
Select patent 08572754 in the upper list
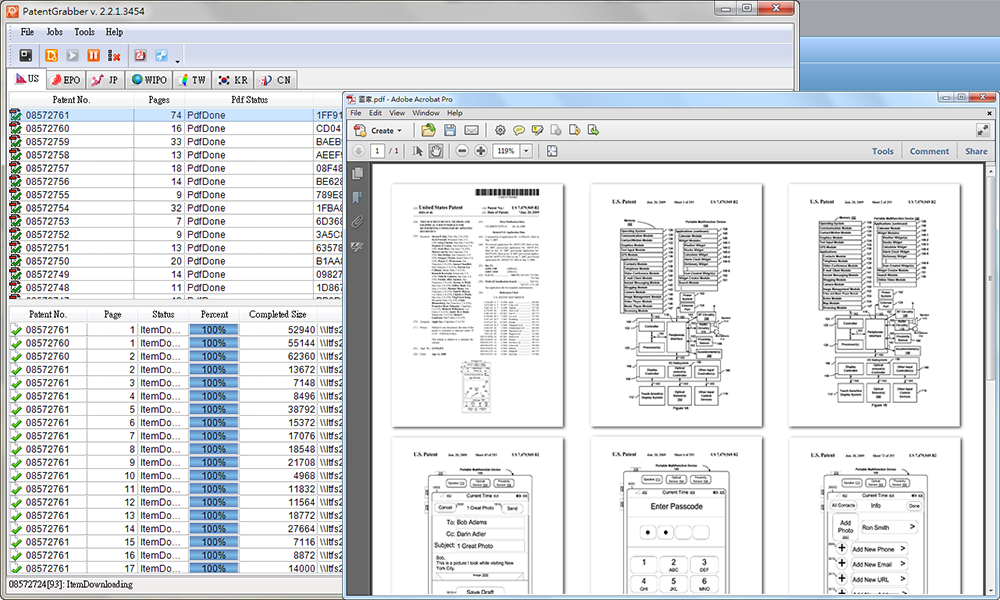coord(175,208)
